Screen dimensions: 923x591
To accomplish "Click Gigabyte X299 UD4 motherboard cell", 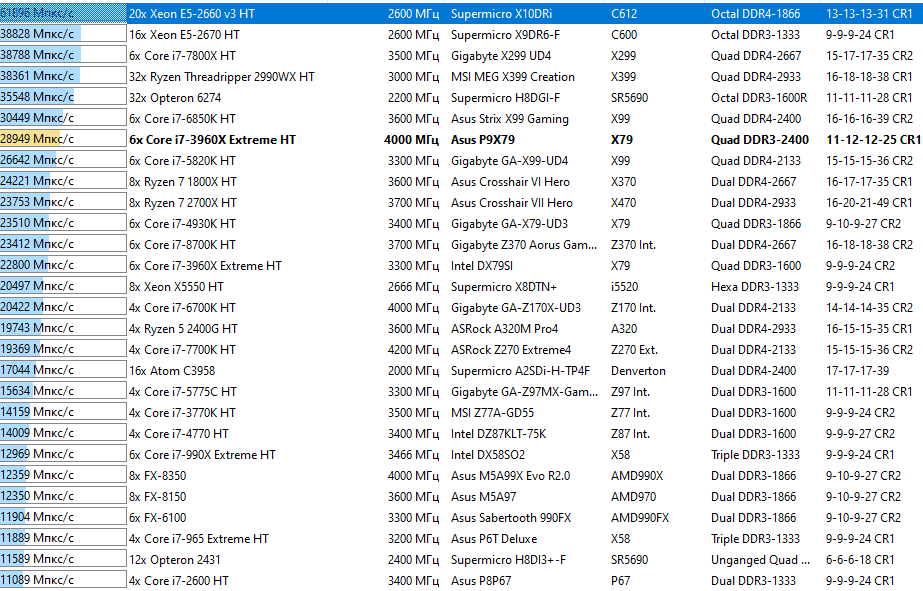I will tap(501, 56).
